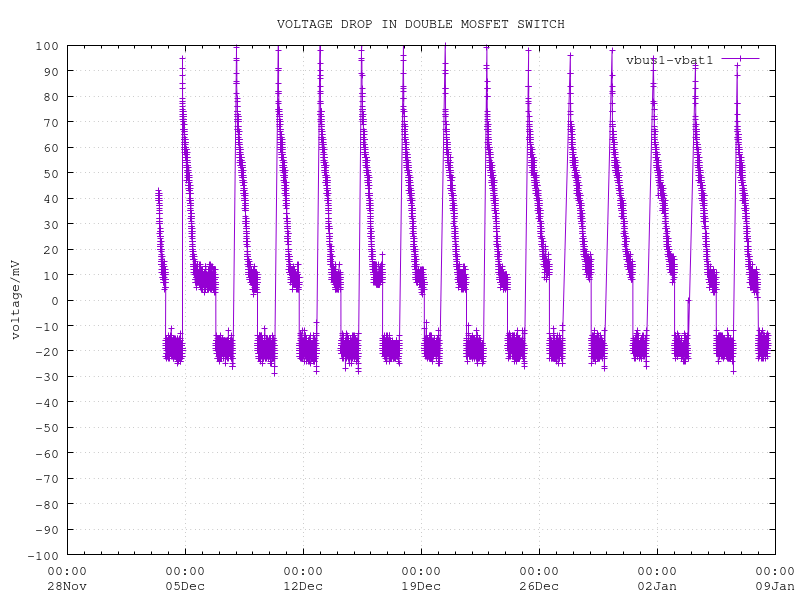This screenshot has height=600, width=800.
Task: Click the y-axis tick label '-50'
Action: click(47, 428)
